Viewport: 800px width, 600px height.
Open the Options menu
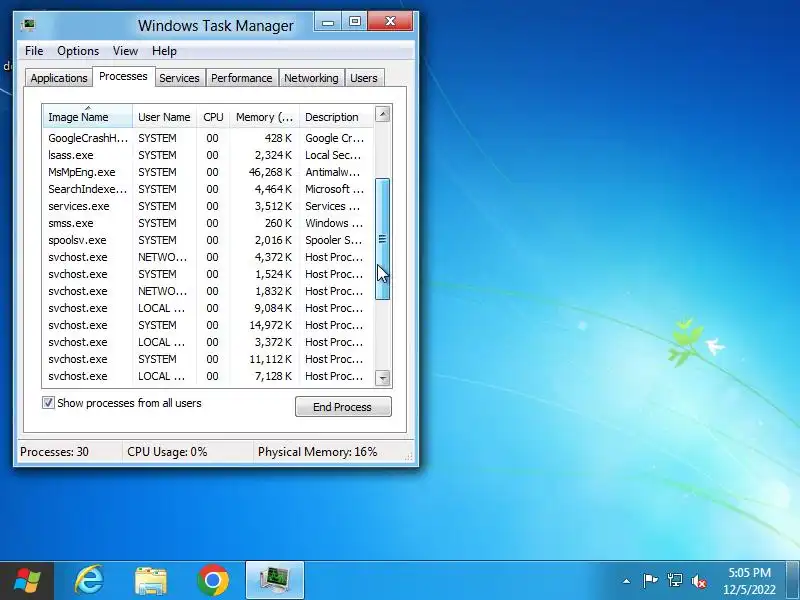click(78, 51)
